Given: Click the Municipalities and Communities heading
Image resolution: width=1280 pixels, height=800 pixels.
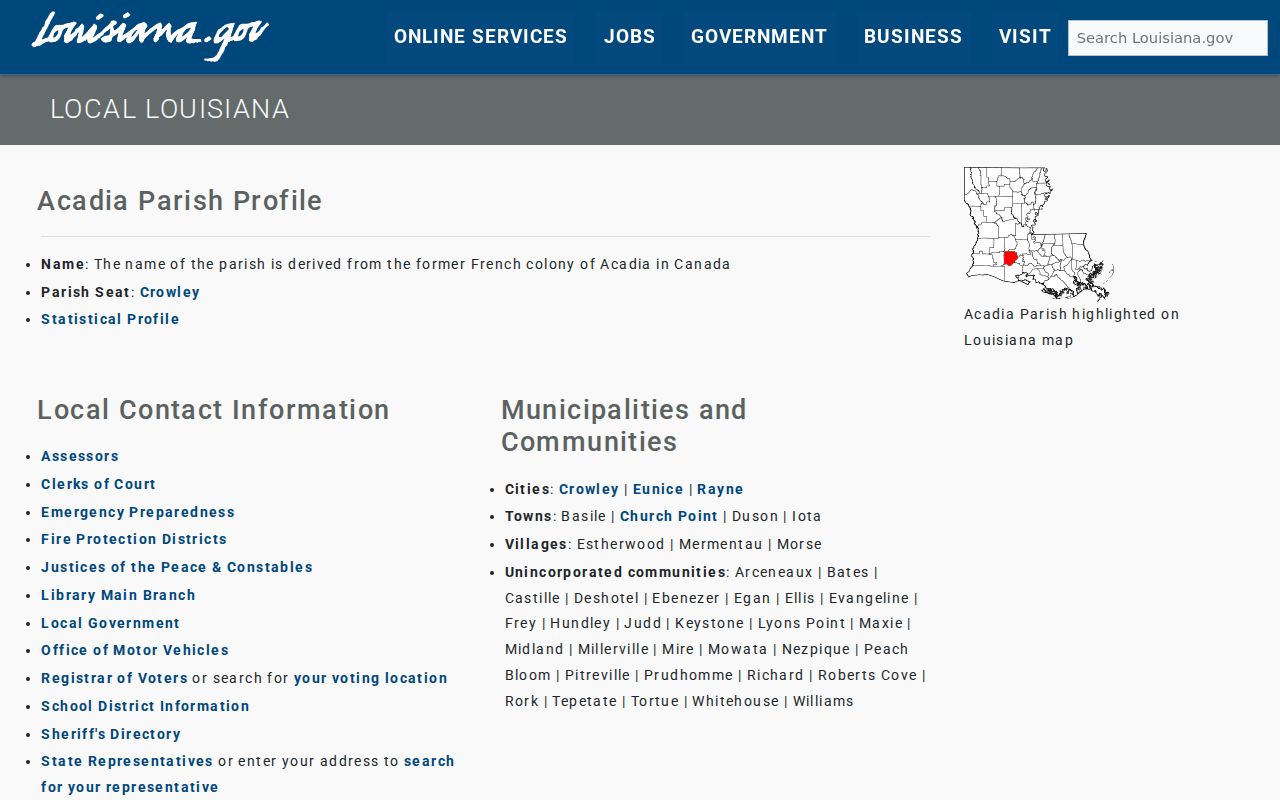Looking at the screenshot, I should pos(624,426).
